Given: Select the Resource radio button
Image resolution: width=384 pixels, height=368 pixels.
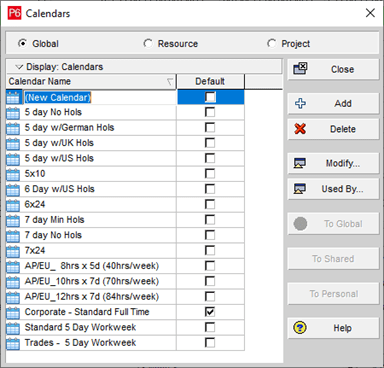Looking at the screenshot, I should [x=148, y=44].
